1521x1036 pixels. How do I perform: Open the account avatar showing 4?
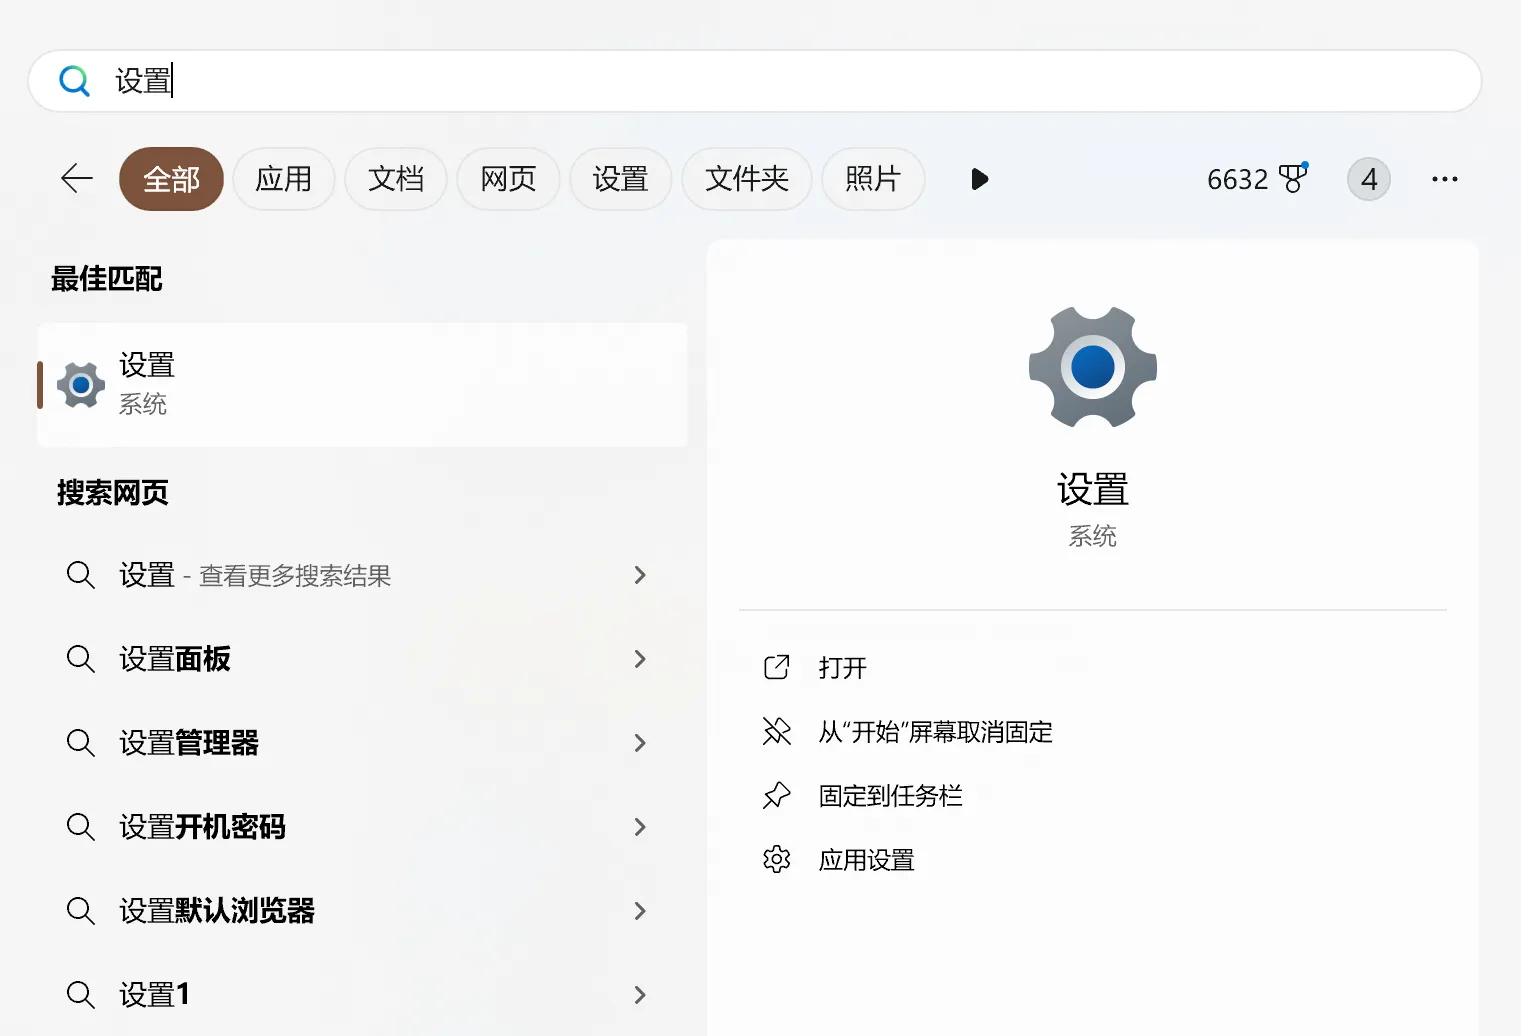pyautogui.click(x=1369, y=179)
